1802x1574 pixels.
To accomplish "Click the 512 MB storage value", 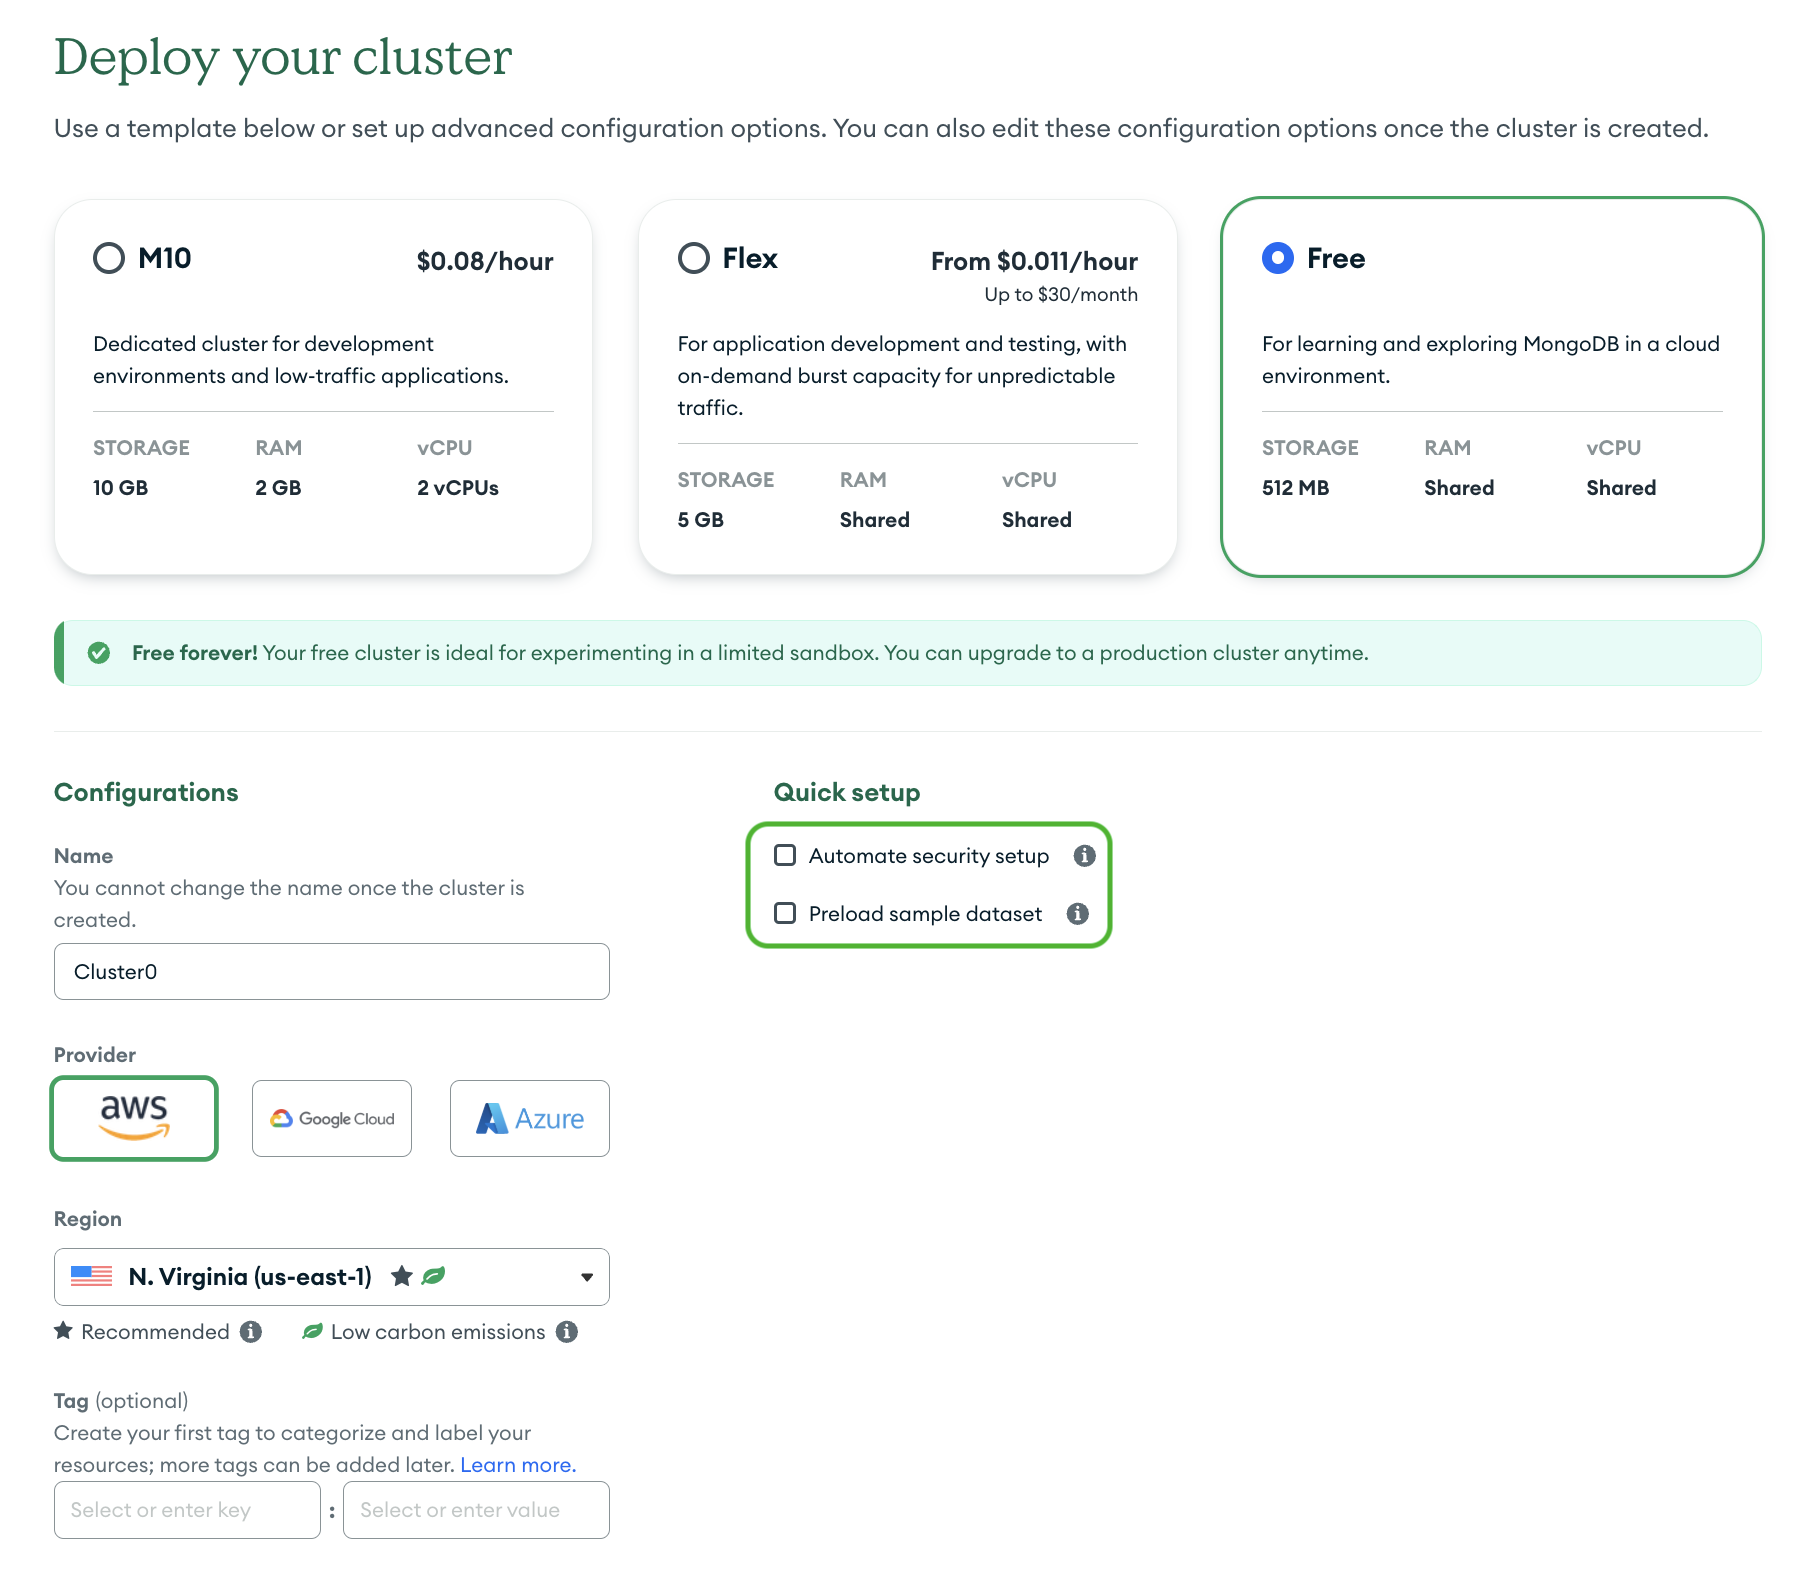I will click(1295, 488).
